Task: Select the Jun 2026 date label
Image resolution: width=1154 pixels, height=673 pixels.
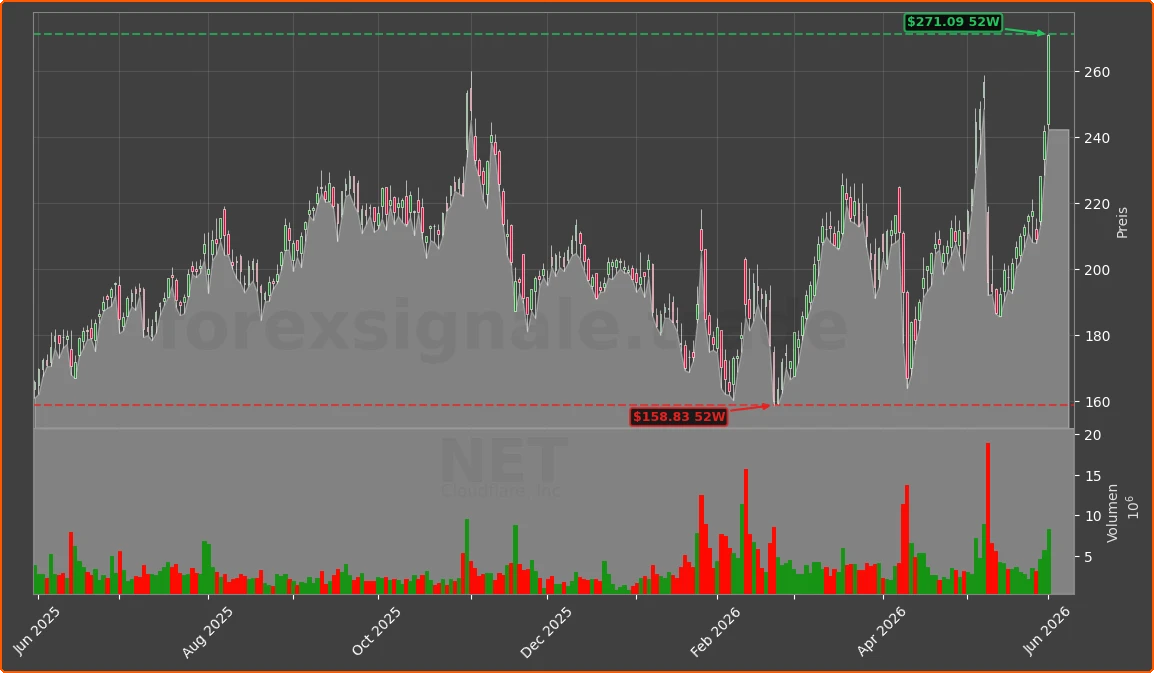Action: (x=1046, y=630)
